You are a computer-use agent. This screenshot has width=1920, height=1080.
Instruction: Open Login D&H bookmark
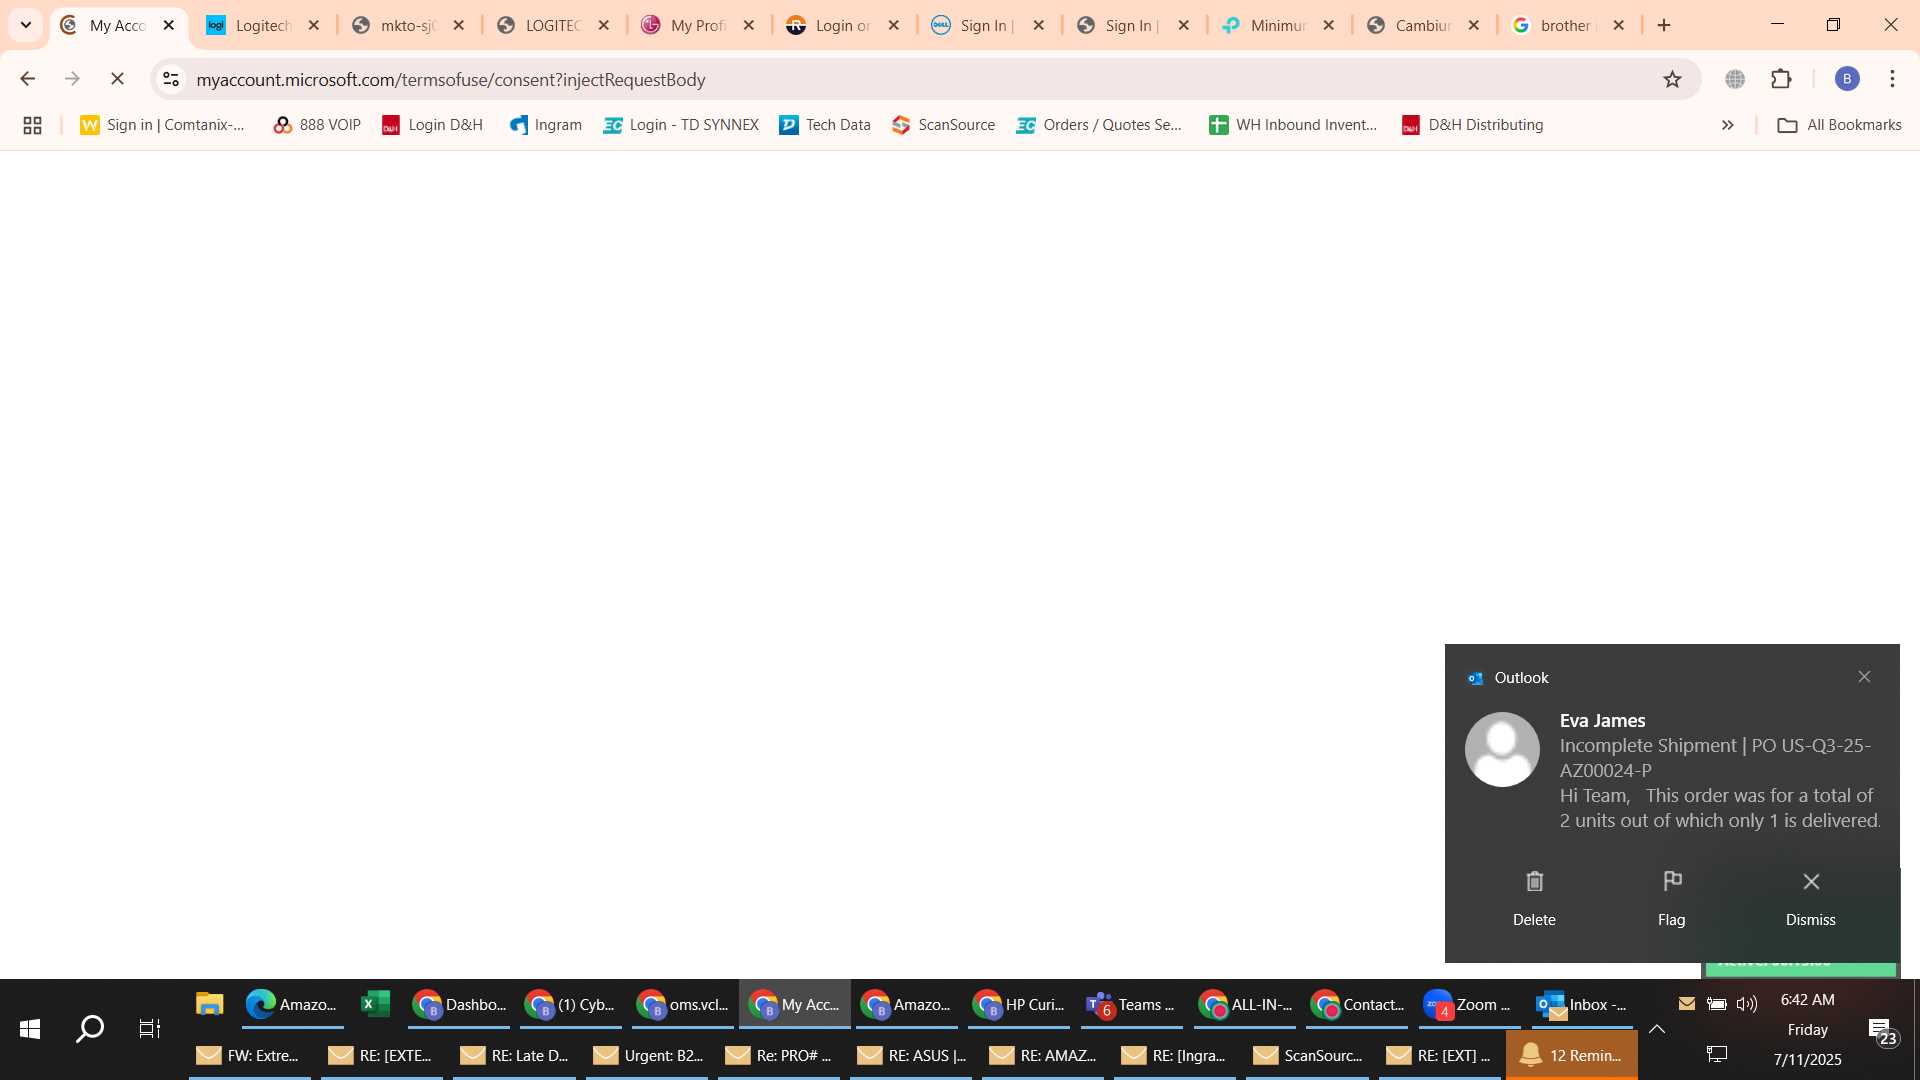click(x=432, y=125)
